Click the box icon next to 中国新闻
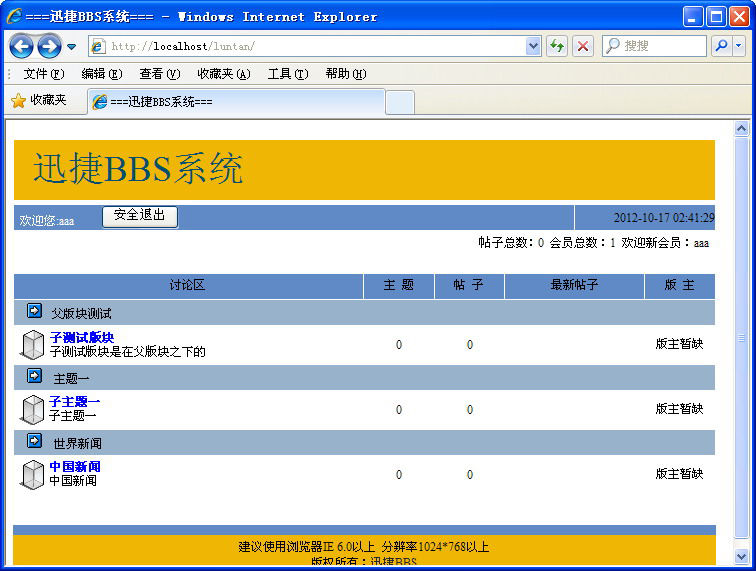The height and width of the screenshot is (571, 756). (32, 475)
